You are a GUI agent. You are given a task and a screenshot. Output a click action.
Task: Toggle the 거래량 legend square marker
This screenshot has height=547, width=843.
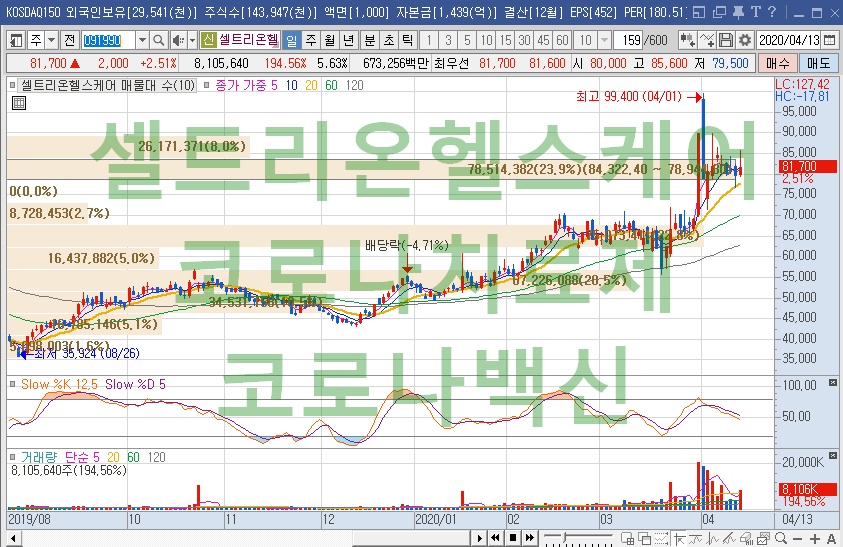[x=12, y=457]
